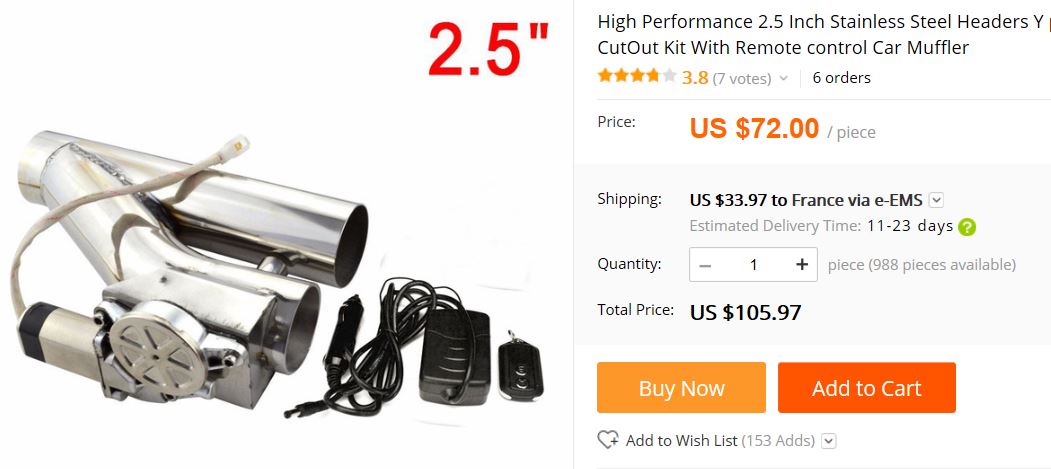Open the shipping method dropdown arrow

click(937, 200)
